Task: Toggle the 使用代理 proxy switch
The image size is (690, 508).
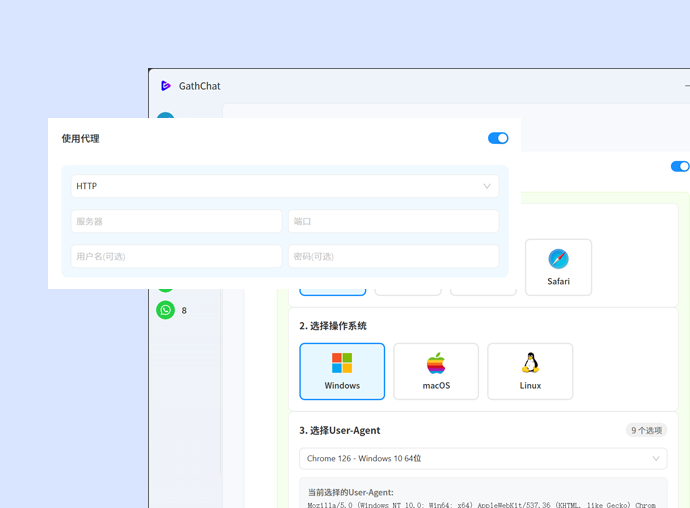Action: click(x=497, y=138)
